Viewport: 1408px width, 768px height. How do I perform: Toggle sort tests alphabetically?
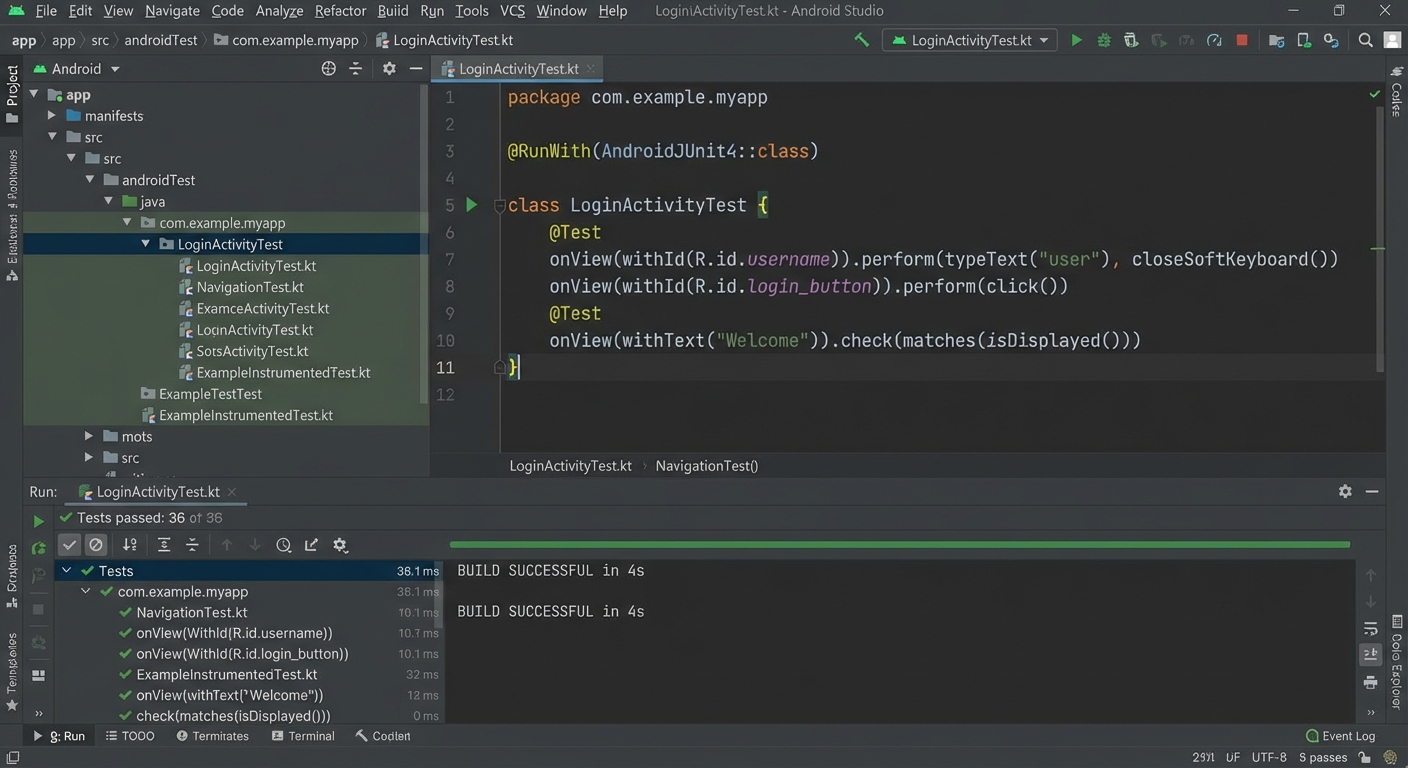tap(129, 544)
